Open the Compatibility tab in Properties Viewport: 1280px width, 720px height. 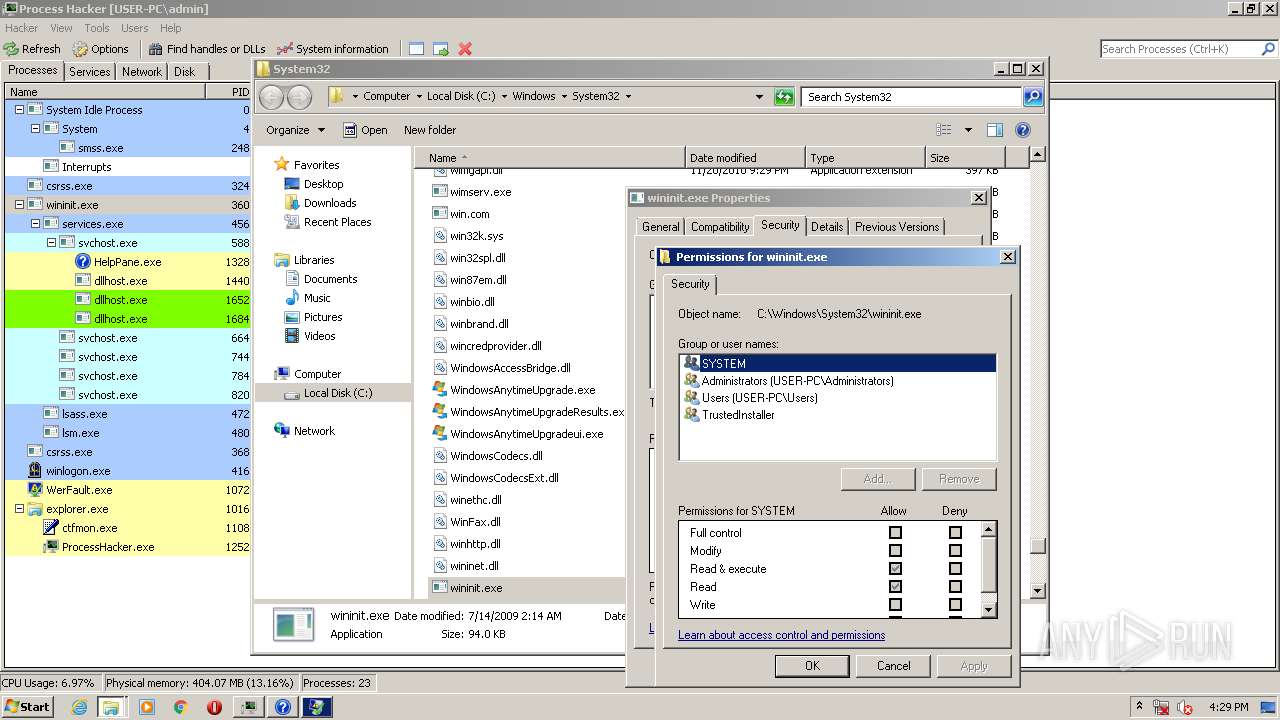pyautogui.click(x=720, y=227)
